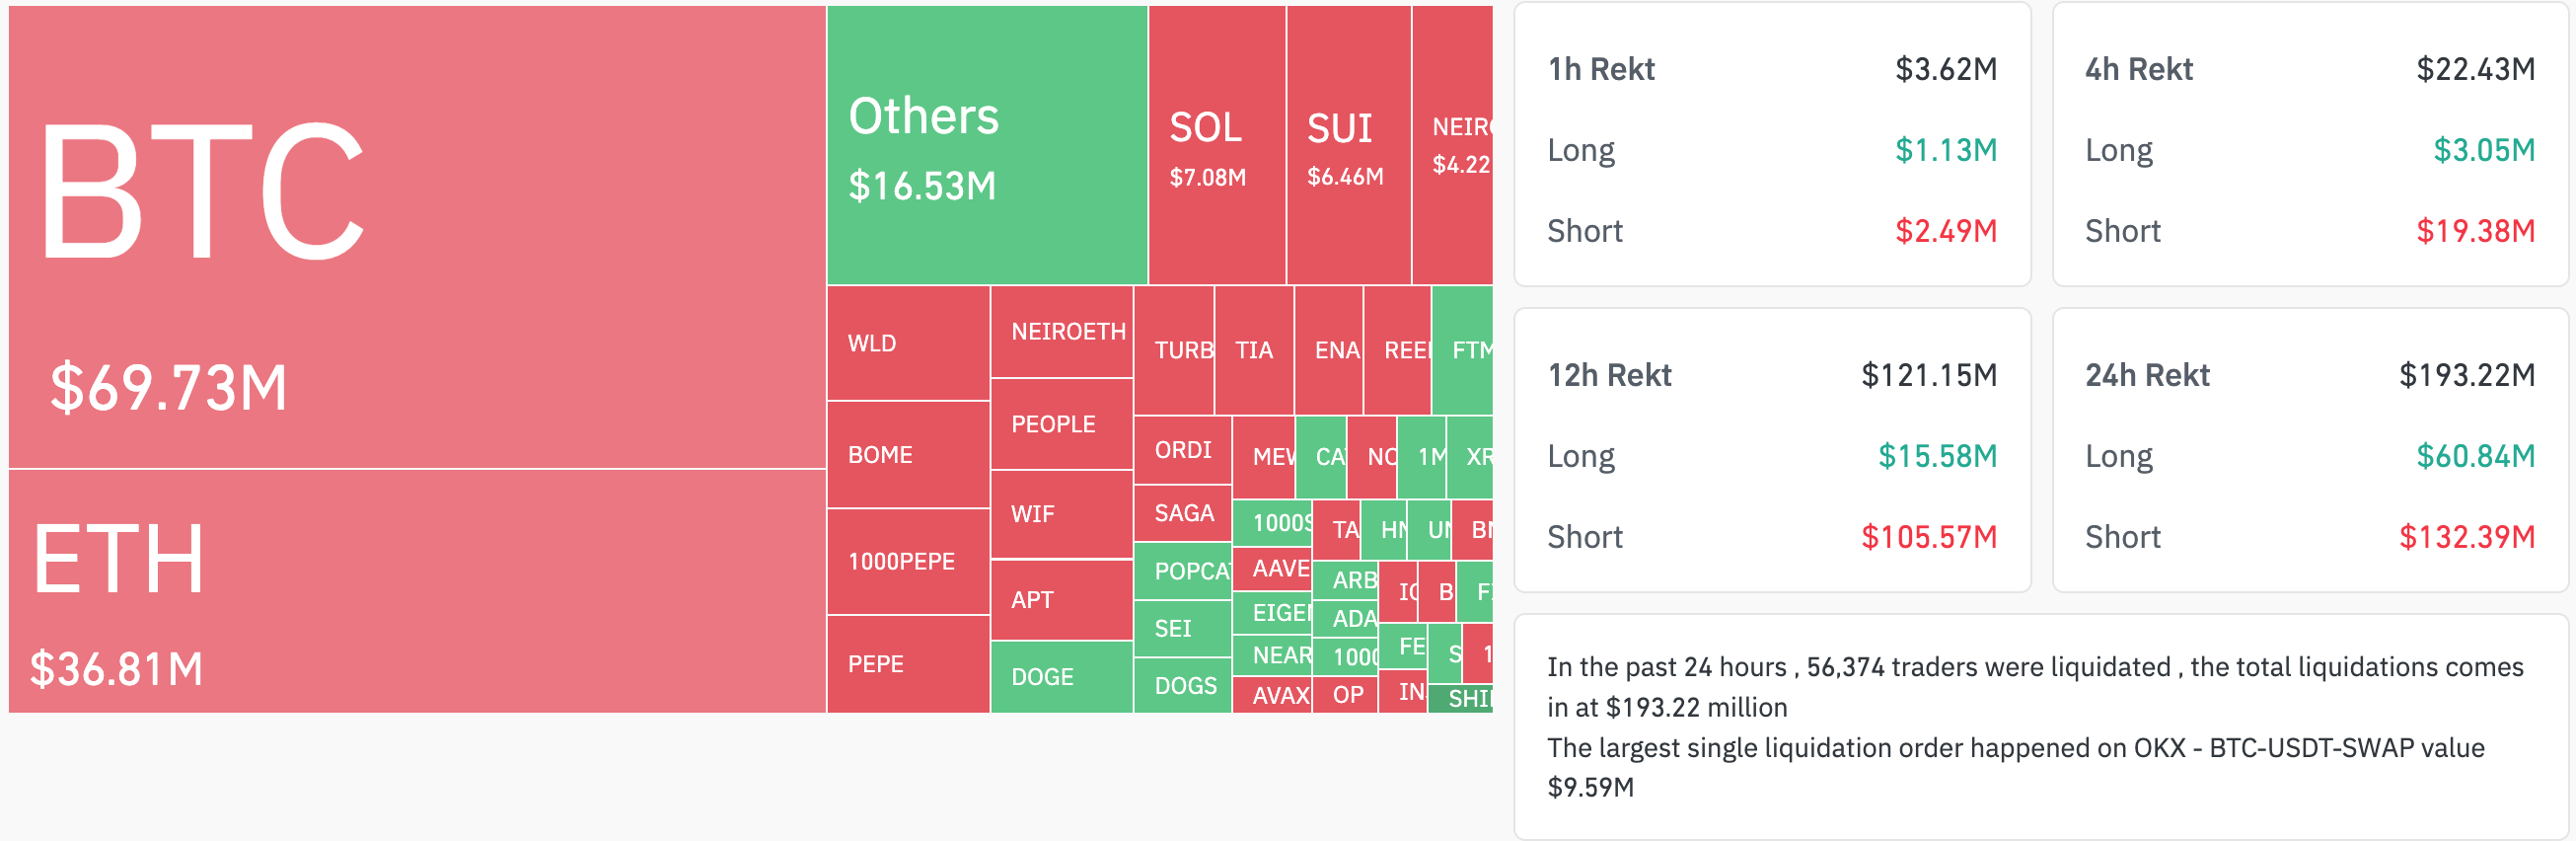The width and height of the screenshot is (2576, 841).
Task: Click the 12h Rekt heading
Action: 1609,375
